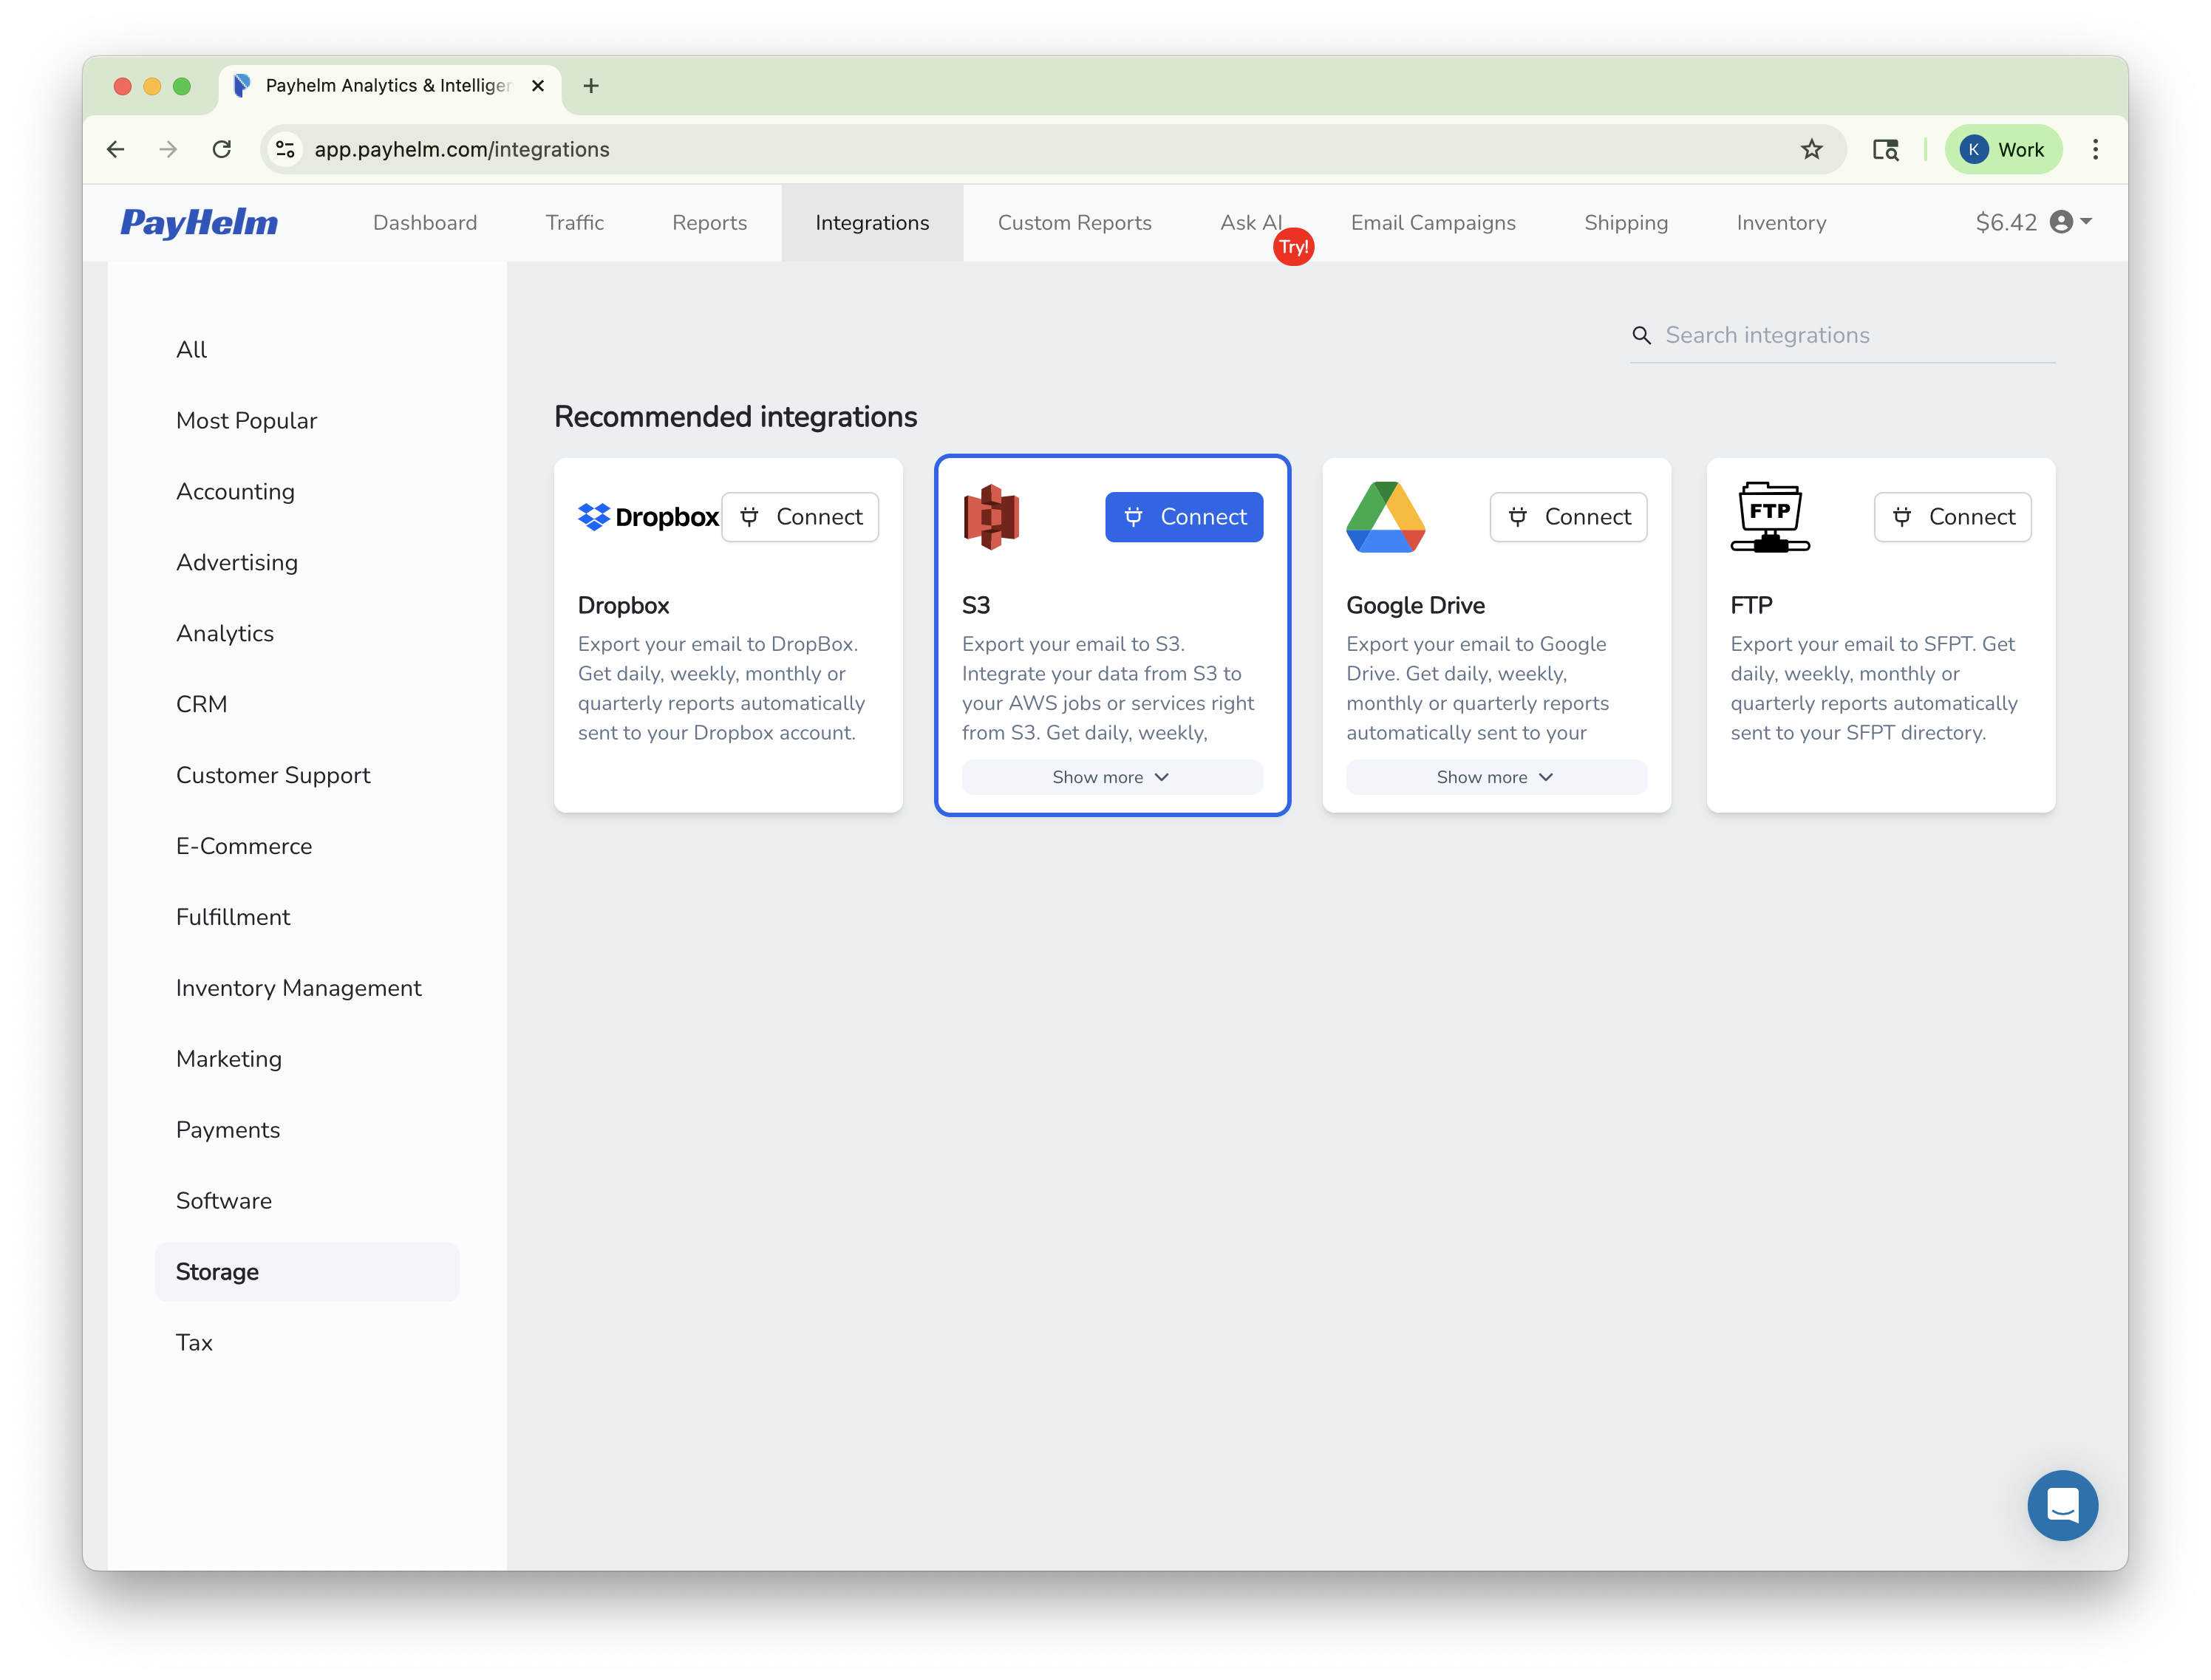The width and height of the screenshot is (2211, 1680).
Task: Connect the Dropbox integration
Action: click(x=800, y=517)
